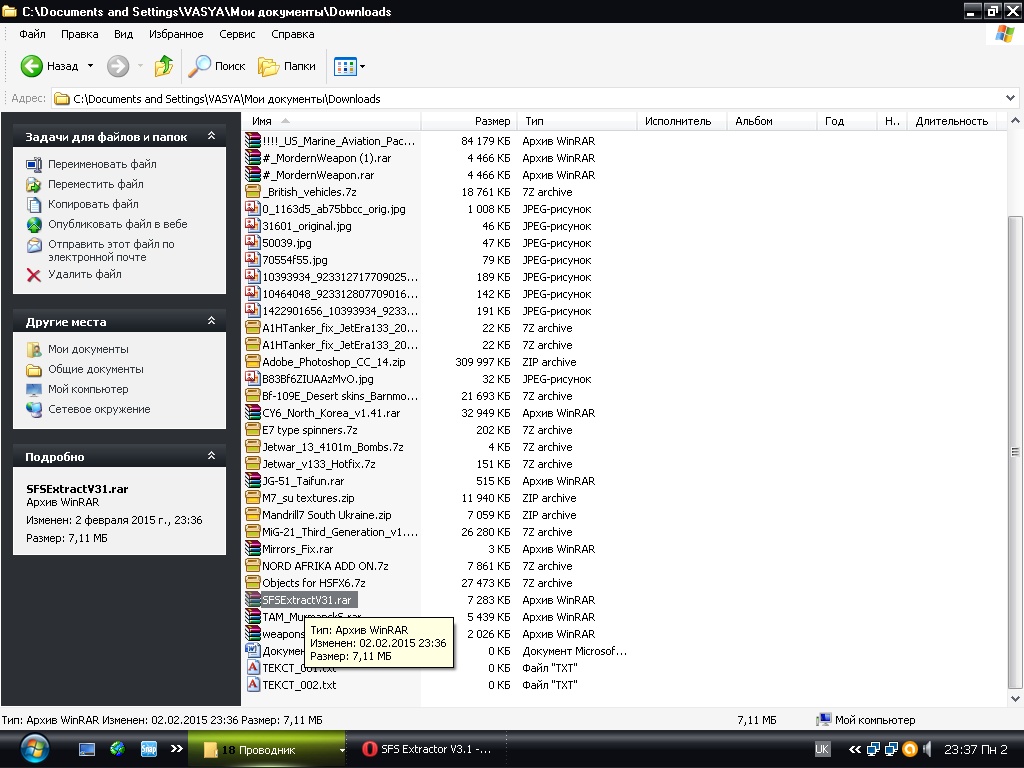Toggle the Folders (Папки) pane
This screenshot has height=768, width=1024.
[287, 66]
